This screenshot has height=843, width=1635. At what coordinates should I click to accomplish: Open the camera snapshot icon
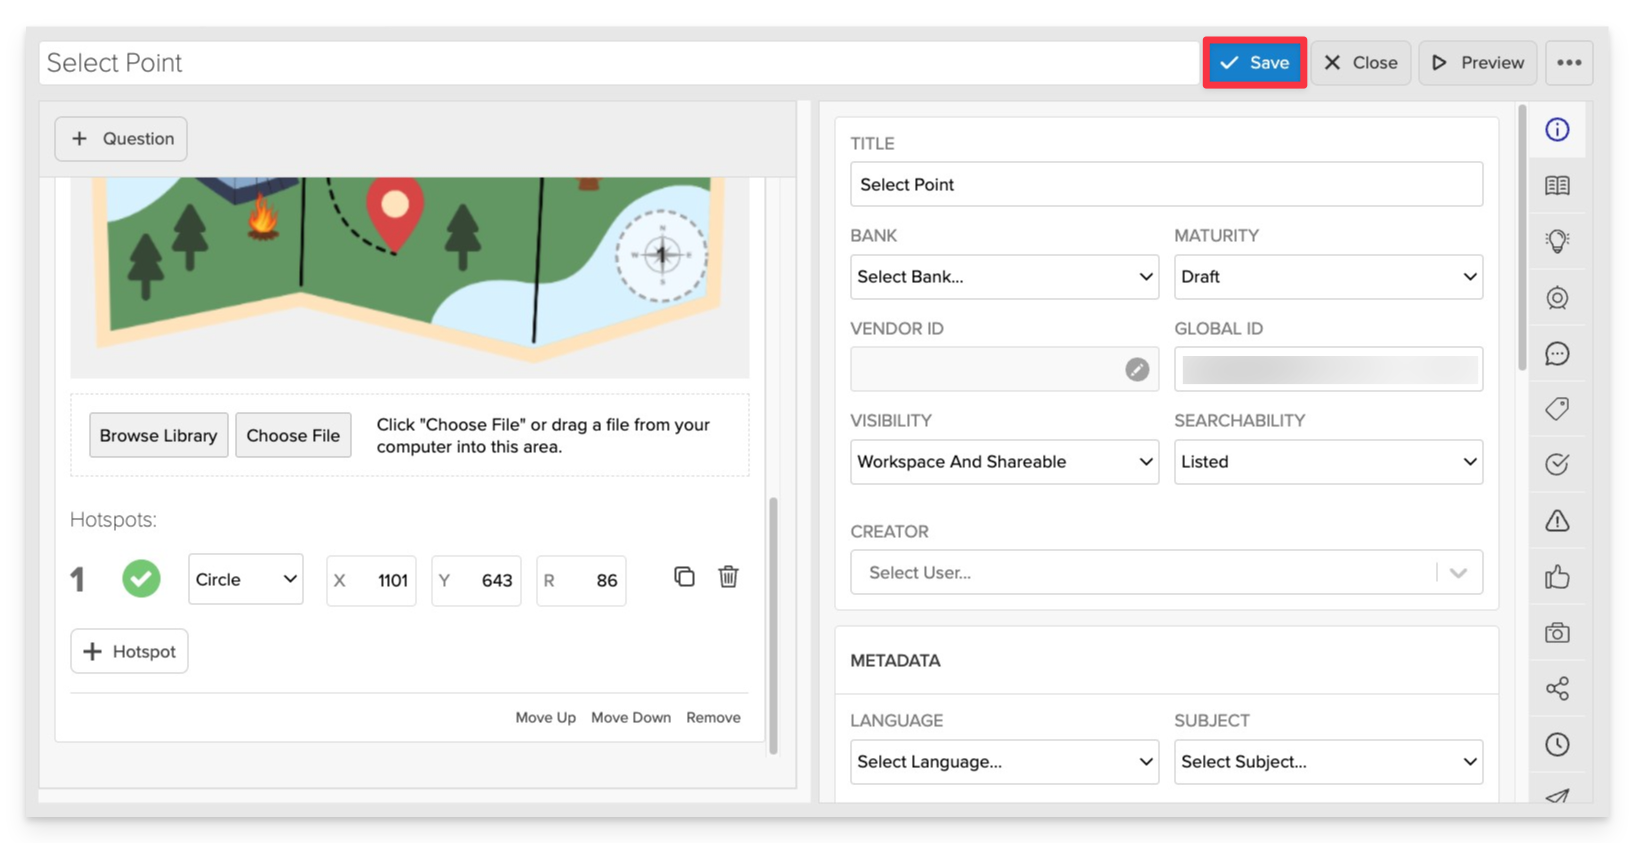(1557, 632)
